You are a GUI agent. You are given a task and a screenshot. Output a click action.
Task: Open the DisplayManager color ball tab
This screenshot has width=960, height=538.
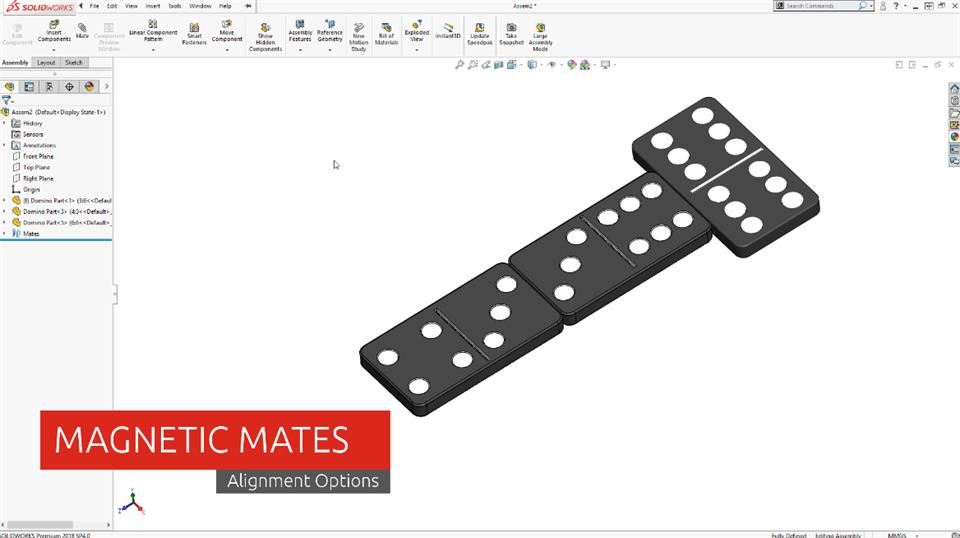pyautogui.click(x=89, y=87)
